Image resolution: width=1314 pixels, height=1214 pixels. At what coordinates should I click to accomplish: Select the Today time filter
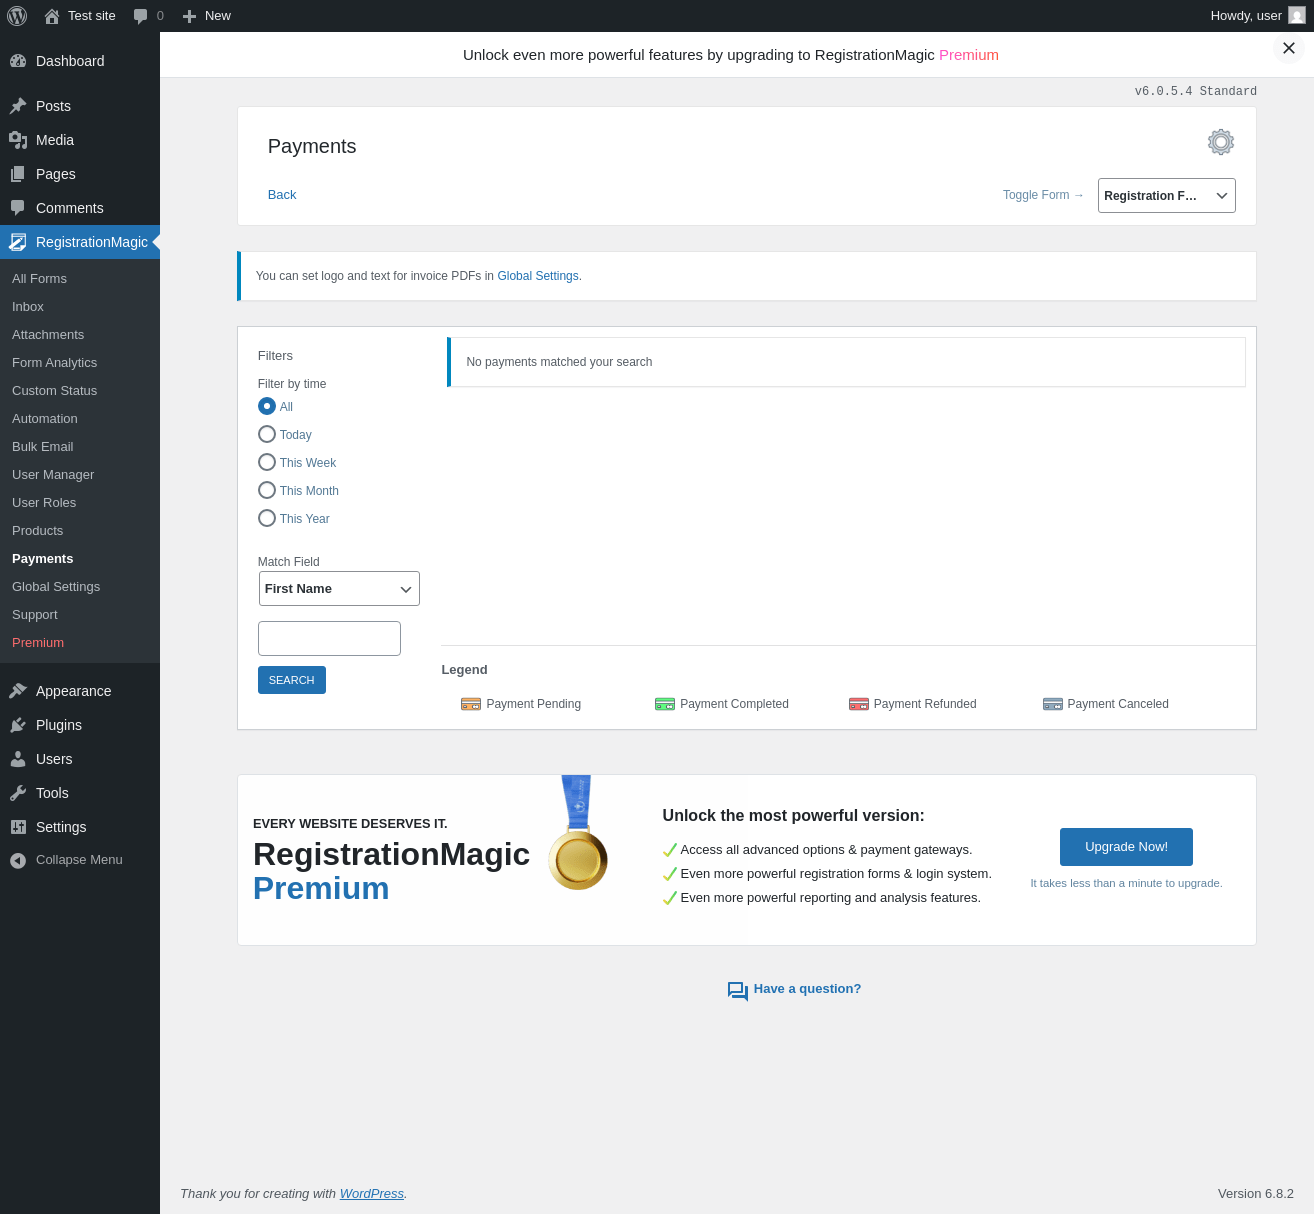point(267,434)
